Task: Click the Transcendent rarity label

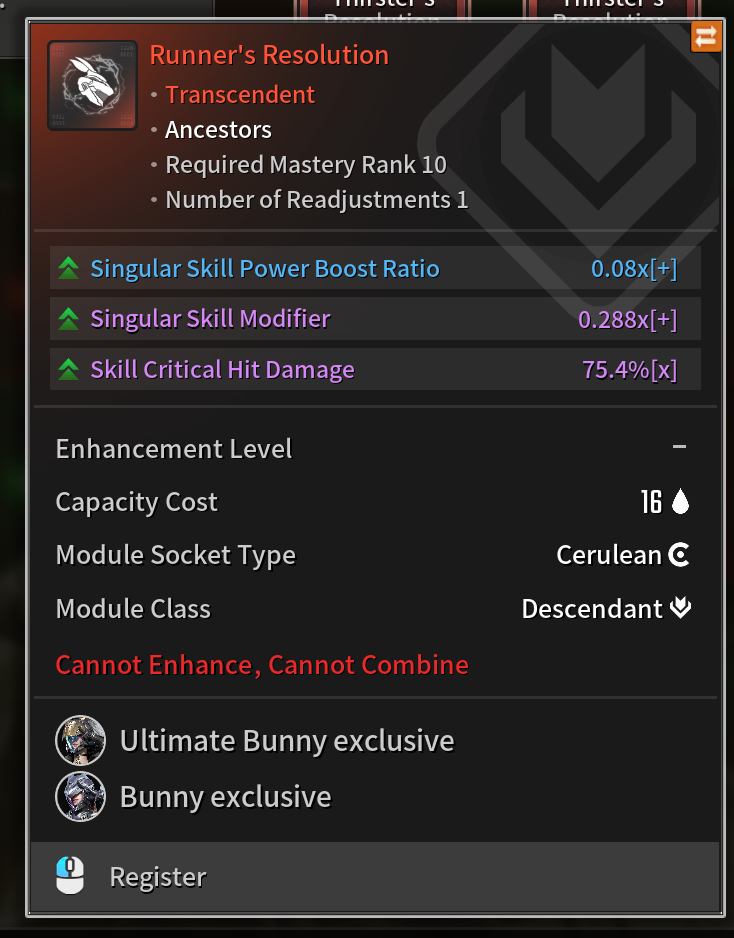Action: click(240, 95)
